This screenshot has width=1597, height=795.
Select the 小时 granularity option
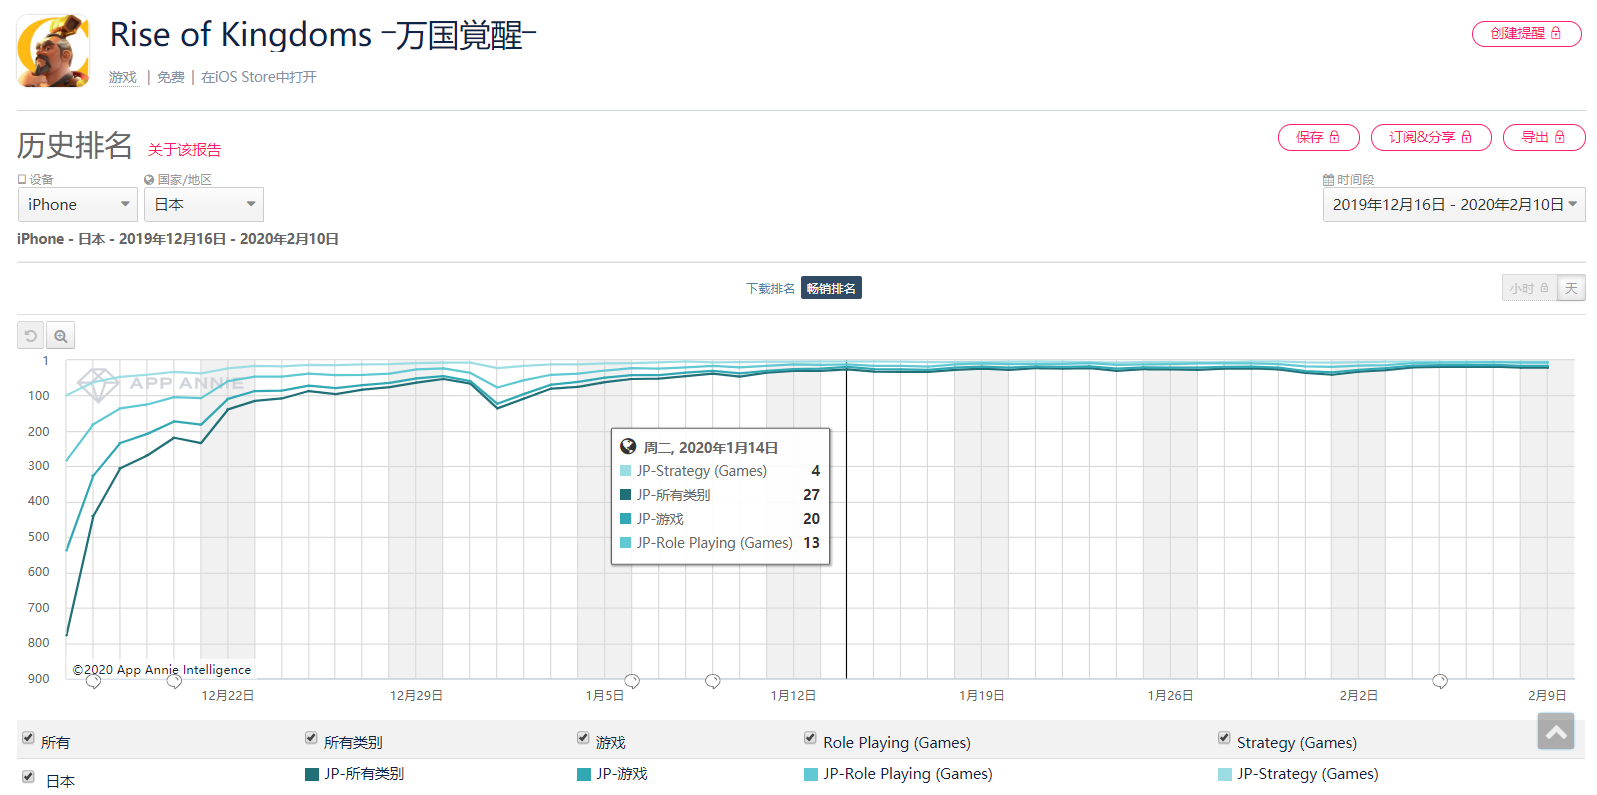click(1529, 288)
